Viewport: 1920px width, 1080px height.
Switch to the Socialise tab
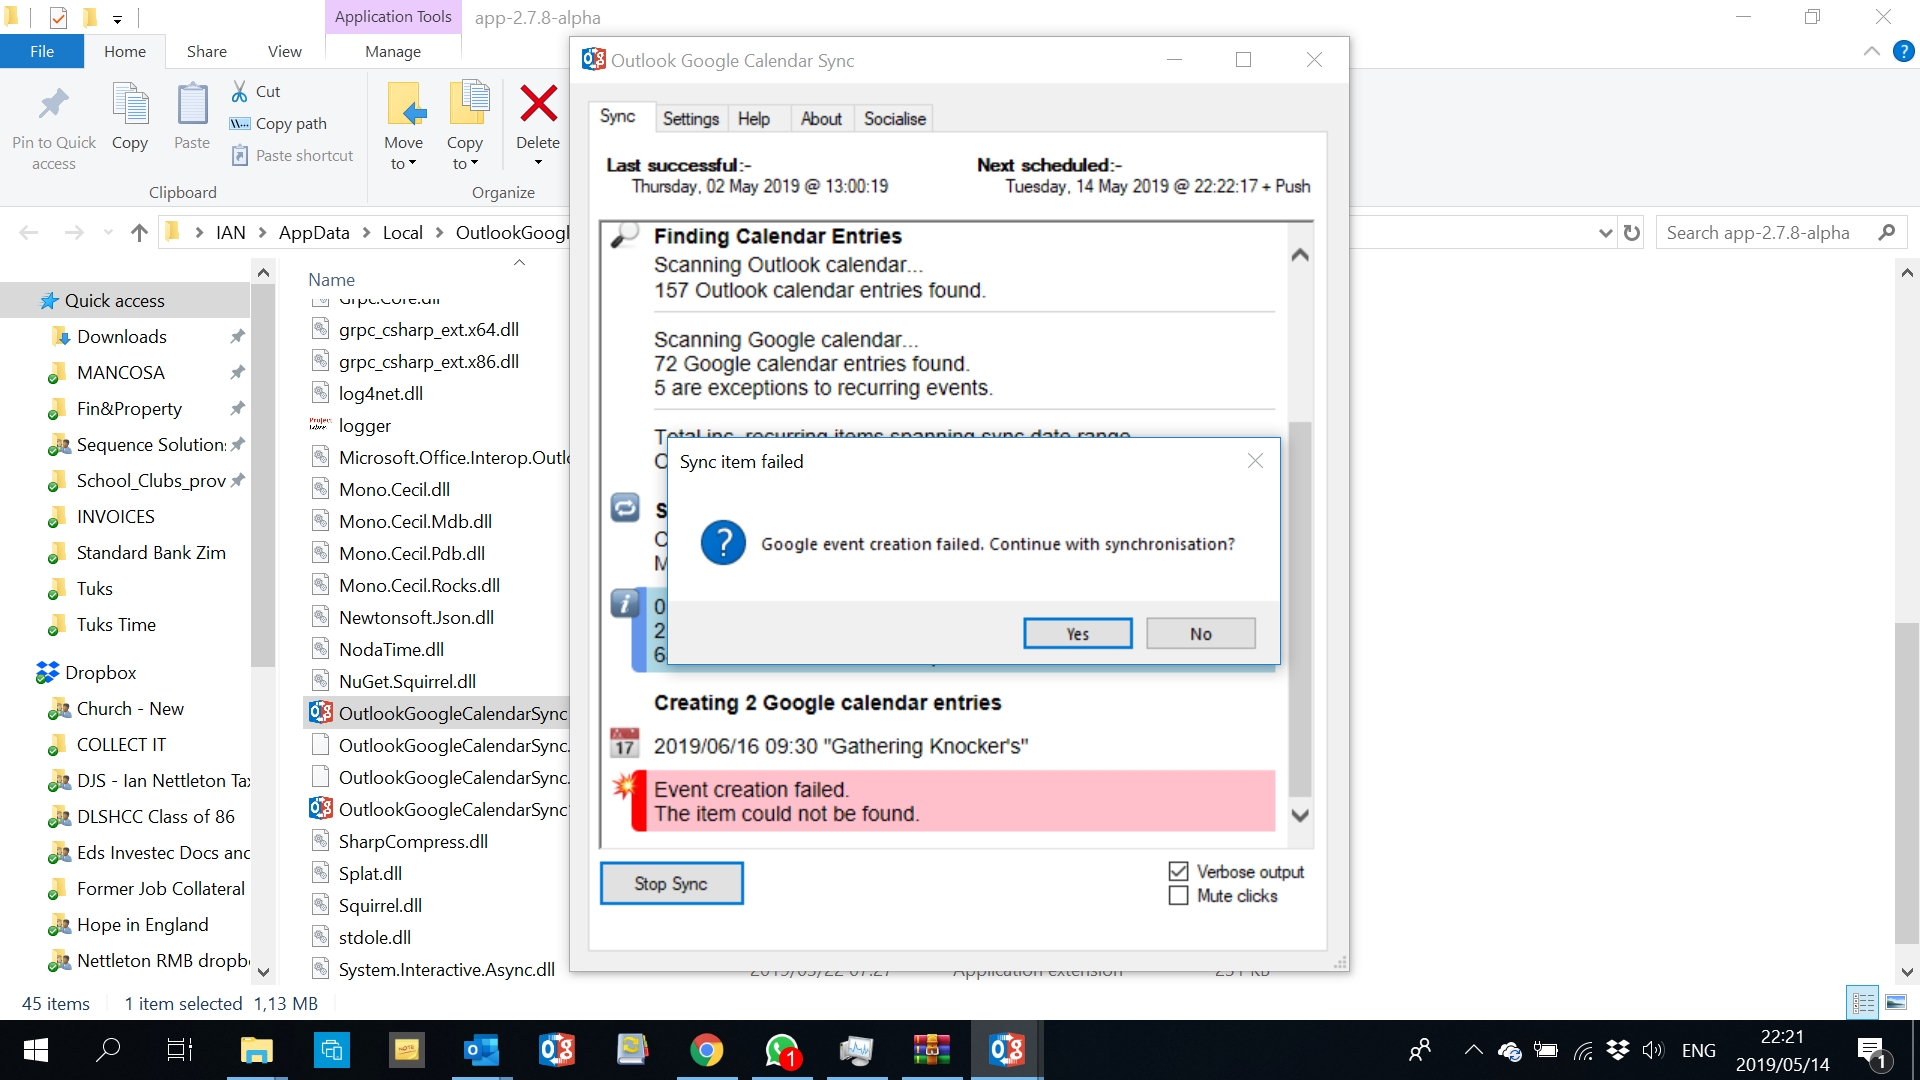894,118
